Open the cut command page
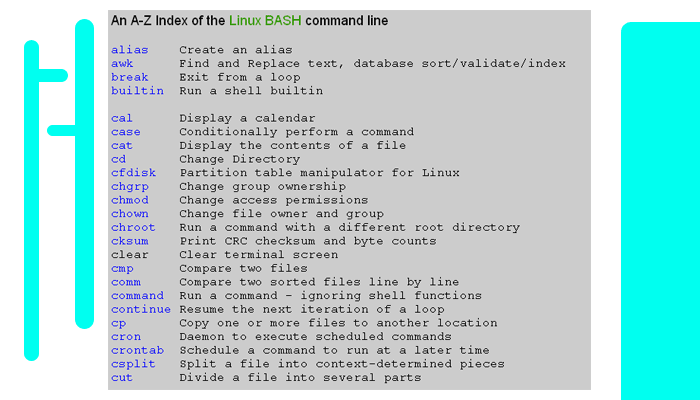 coord(122,378)
